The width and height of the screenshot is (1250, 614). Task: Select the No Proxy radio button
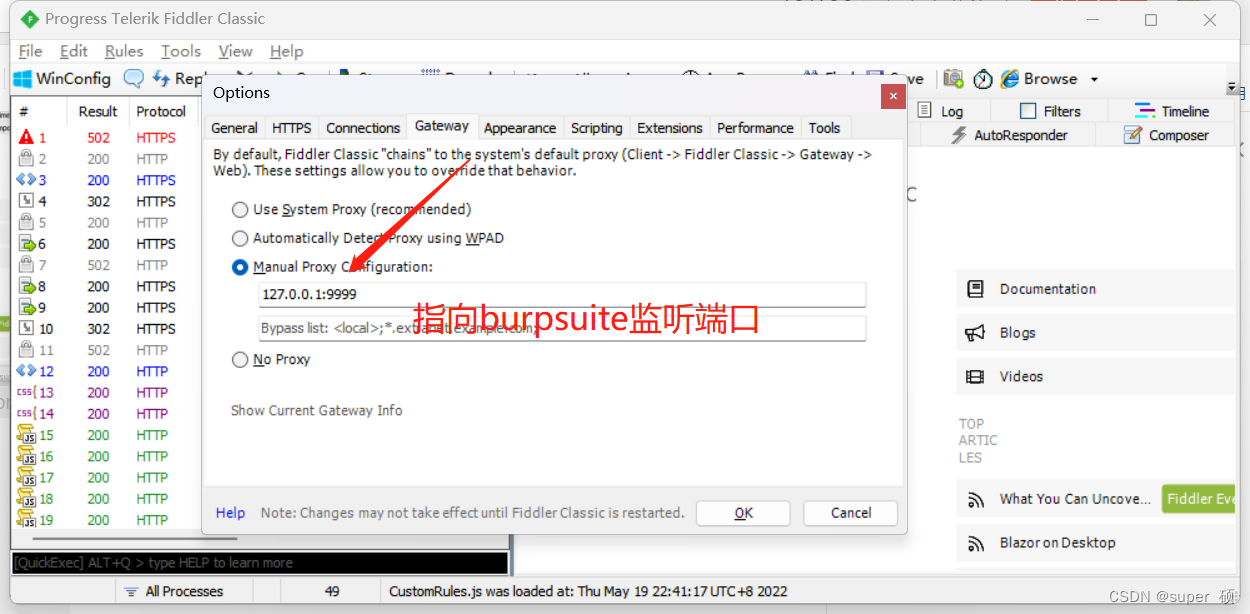(x=240, y=360)
